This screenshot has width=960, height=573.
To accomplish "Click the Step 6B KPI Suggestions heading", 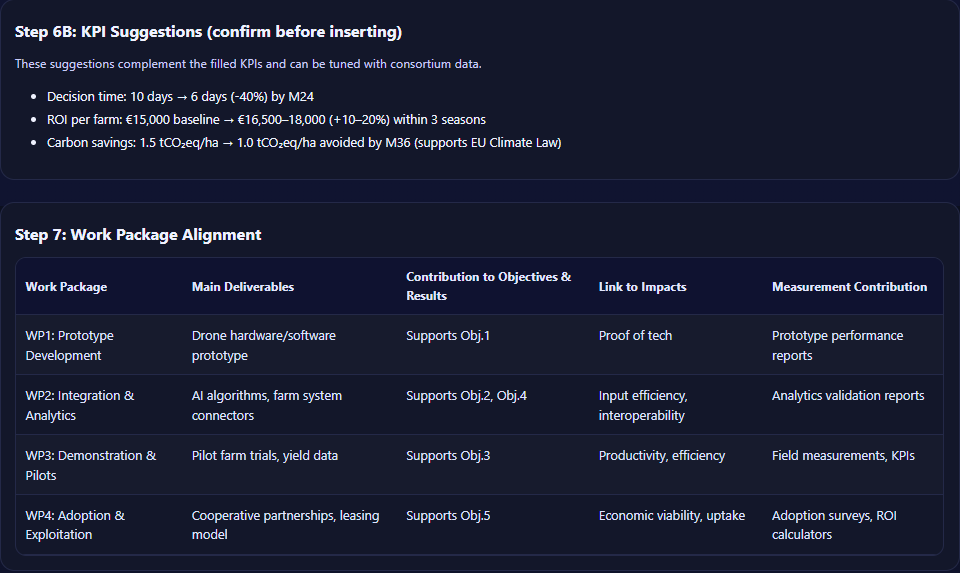I will tap(208, 32).
